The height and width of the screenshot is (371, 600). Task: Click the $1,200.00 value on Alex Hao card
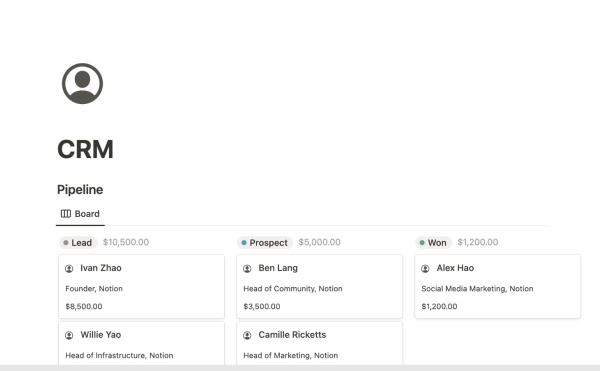coord(439,306)
